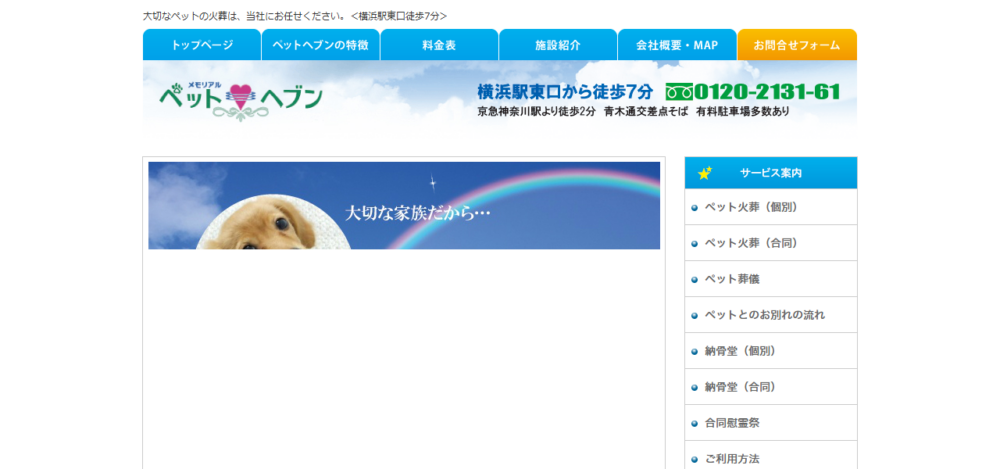
Task: Open ペット火葬（合同） service link
Action: [771, 242]
